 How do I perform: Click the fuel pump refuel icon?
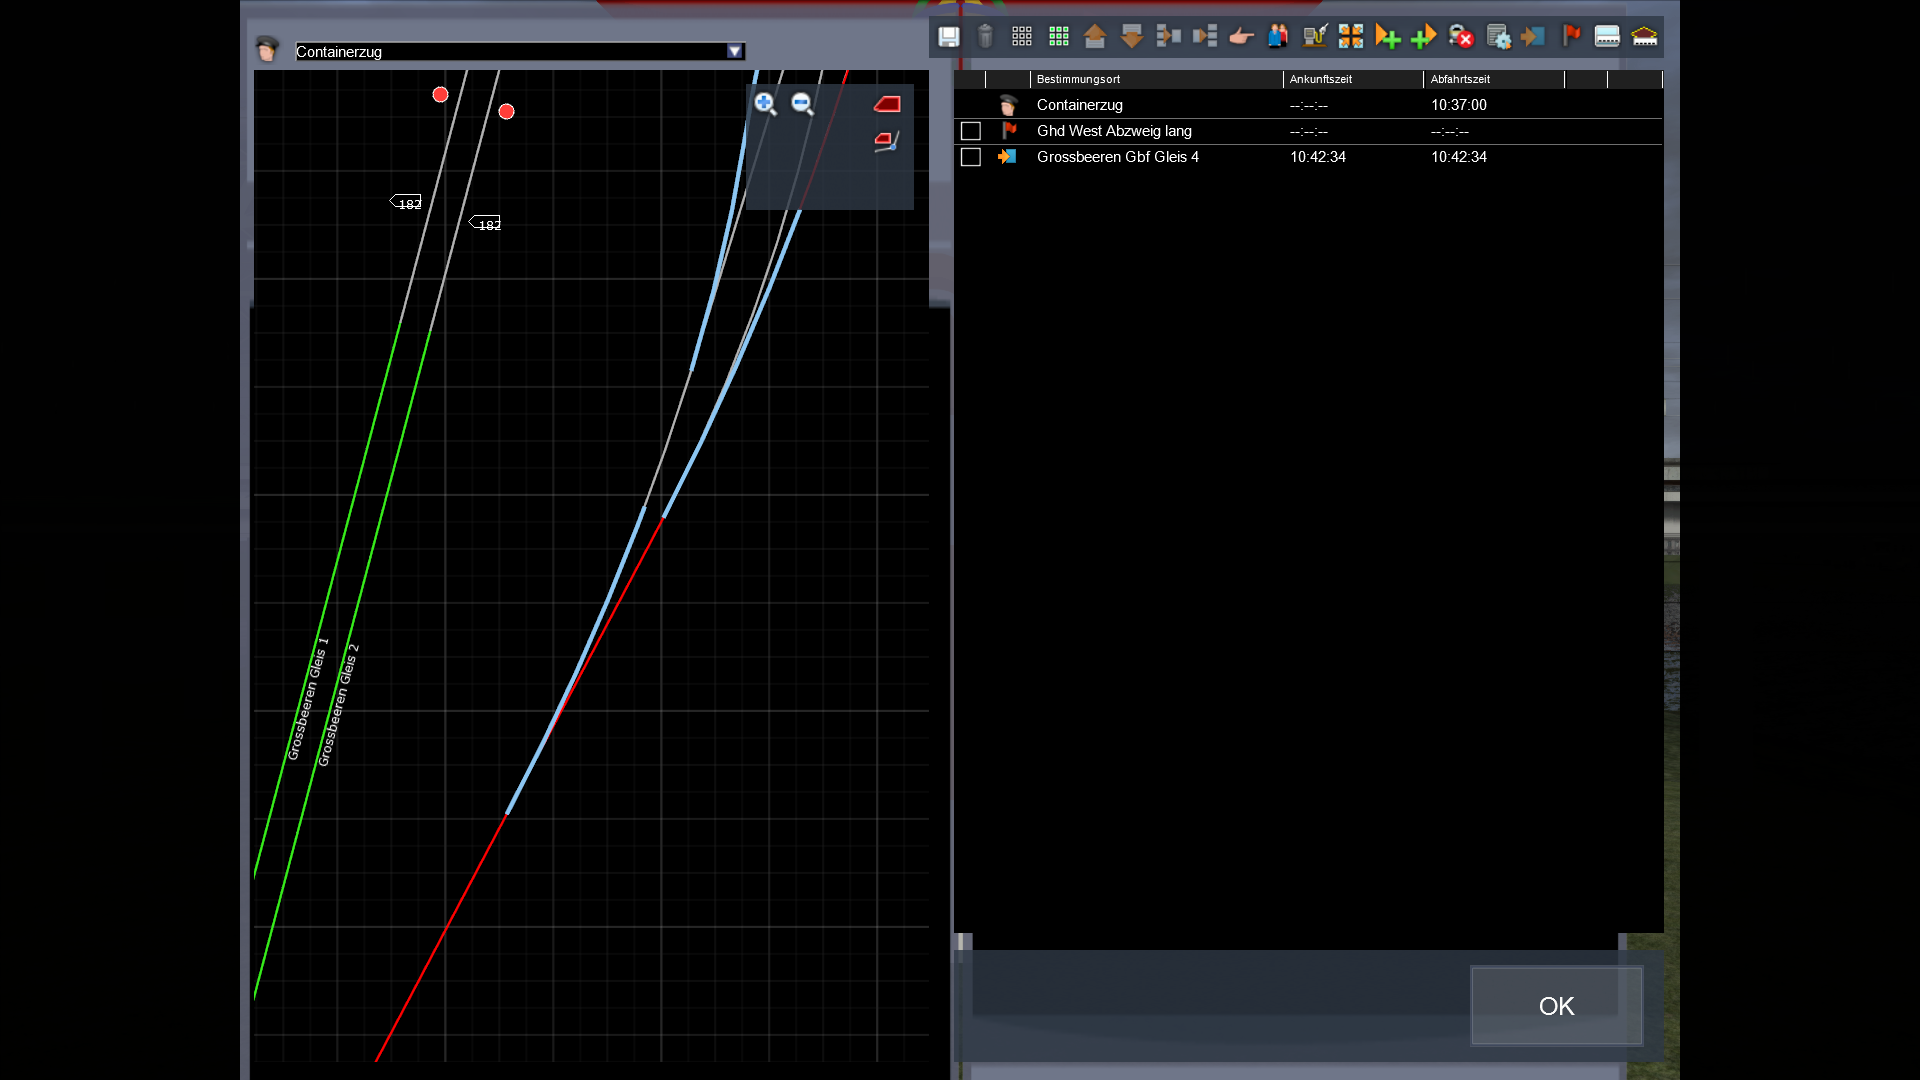pyautogui.click(x=1314, y=37)
